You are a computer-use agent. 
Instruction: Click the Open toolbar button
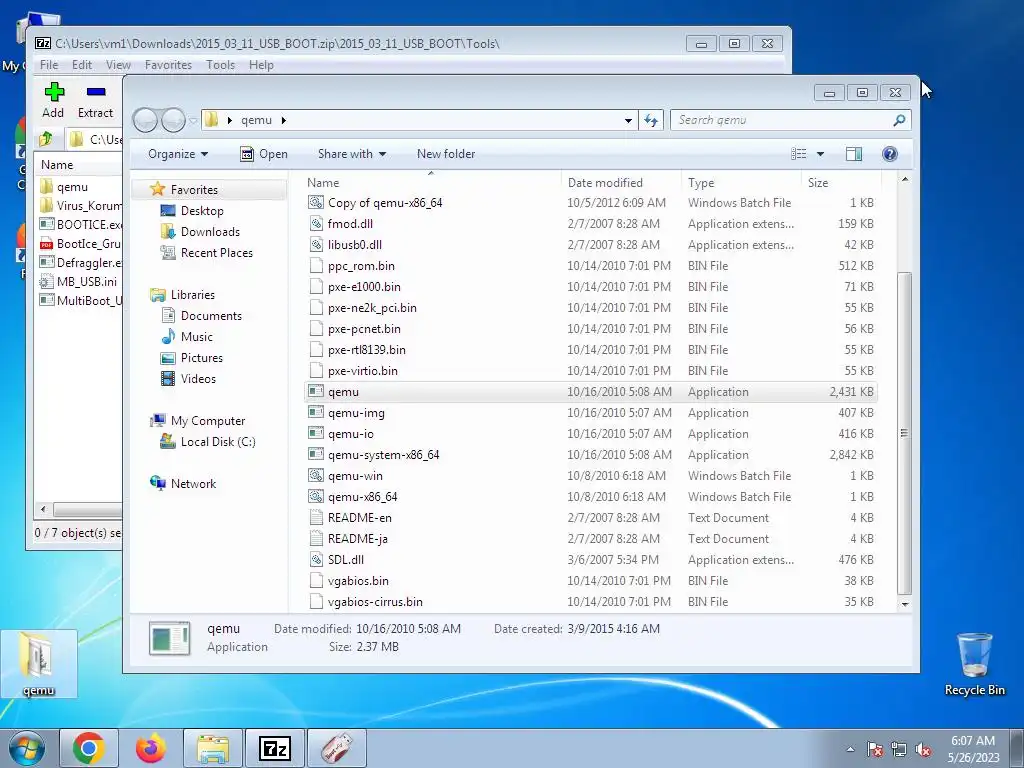point(264,154)
